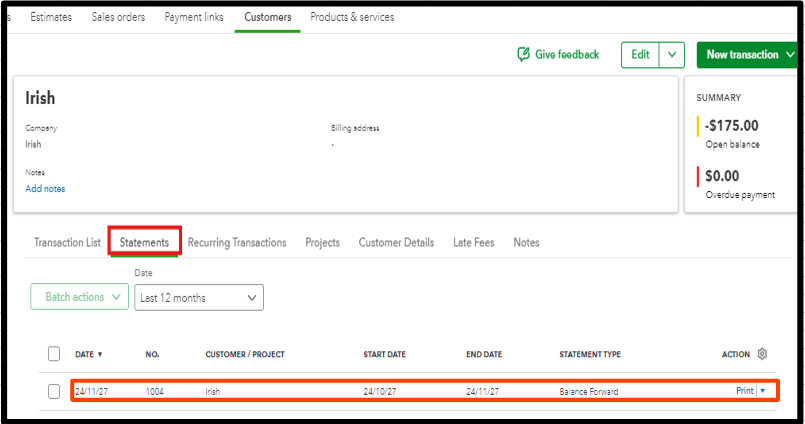805x424 pixels.
Task: Expand the Print action dropdown arrow
Action: point(762,391)
